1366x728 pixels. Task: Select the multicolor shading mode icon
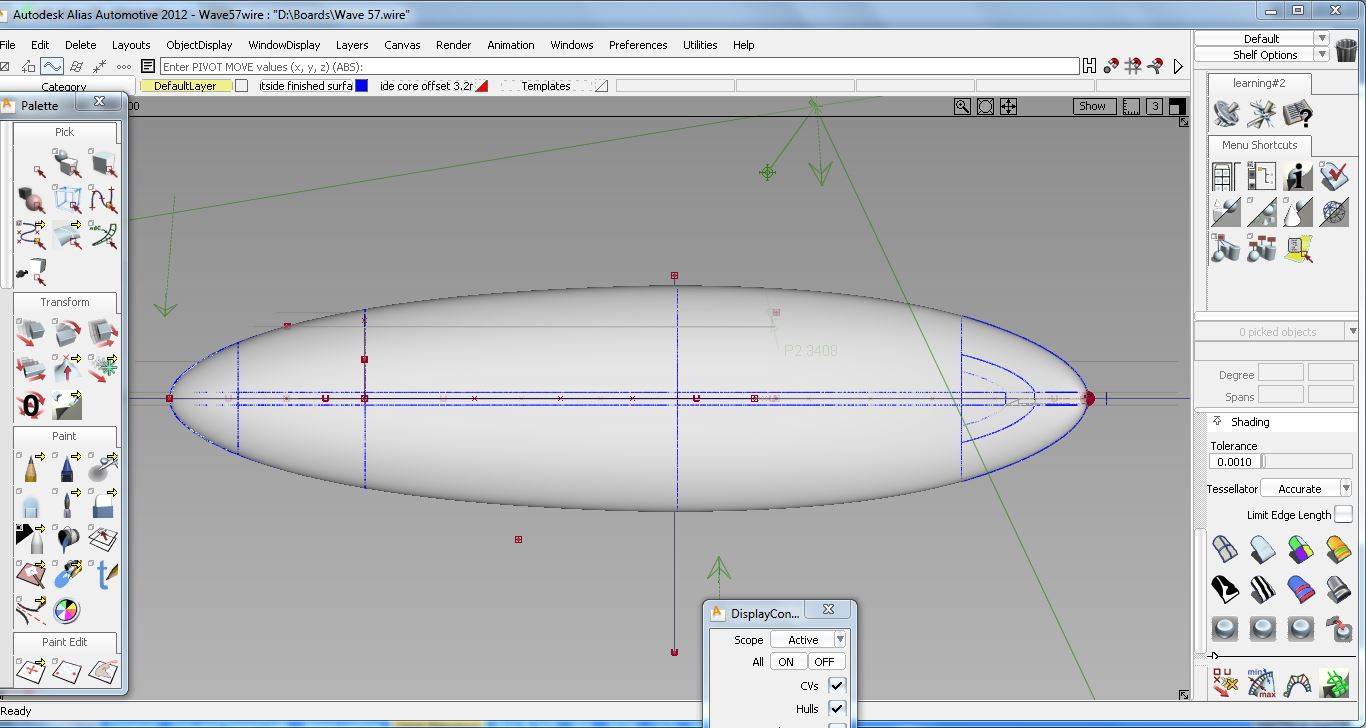pos(1300,548)
